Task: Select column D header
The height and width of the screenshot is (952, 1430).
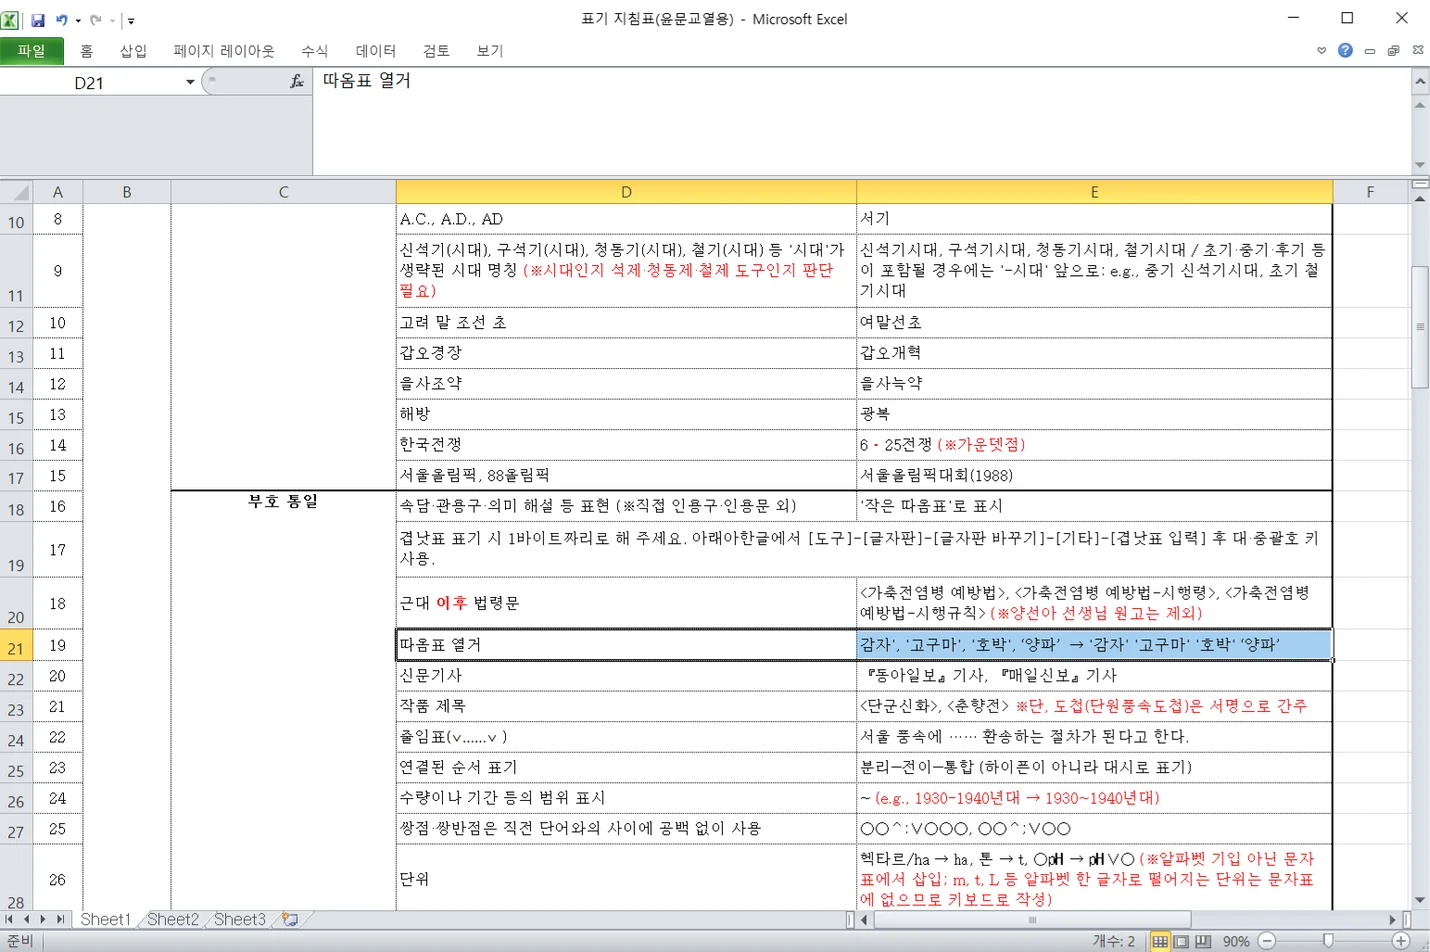Action: tap(626, 192)
